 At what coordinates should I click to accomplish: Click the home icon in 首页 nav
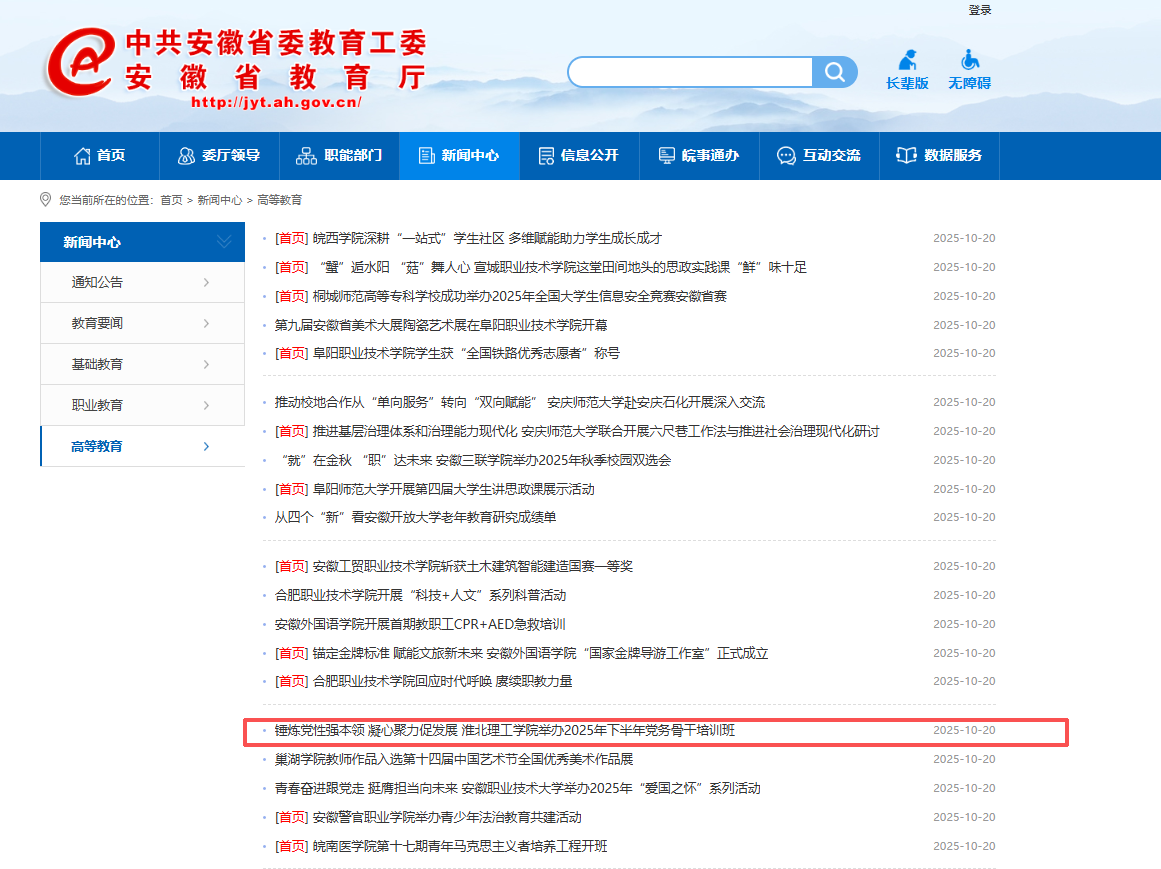[x=82, y=156]
